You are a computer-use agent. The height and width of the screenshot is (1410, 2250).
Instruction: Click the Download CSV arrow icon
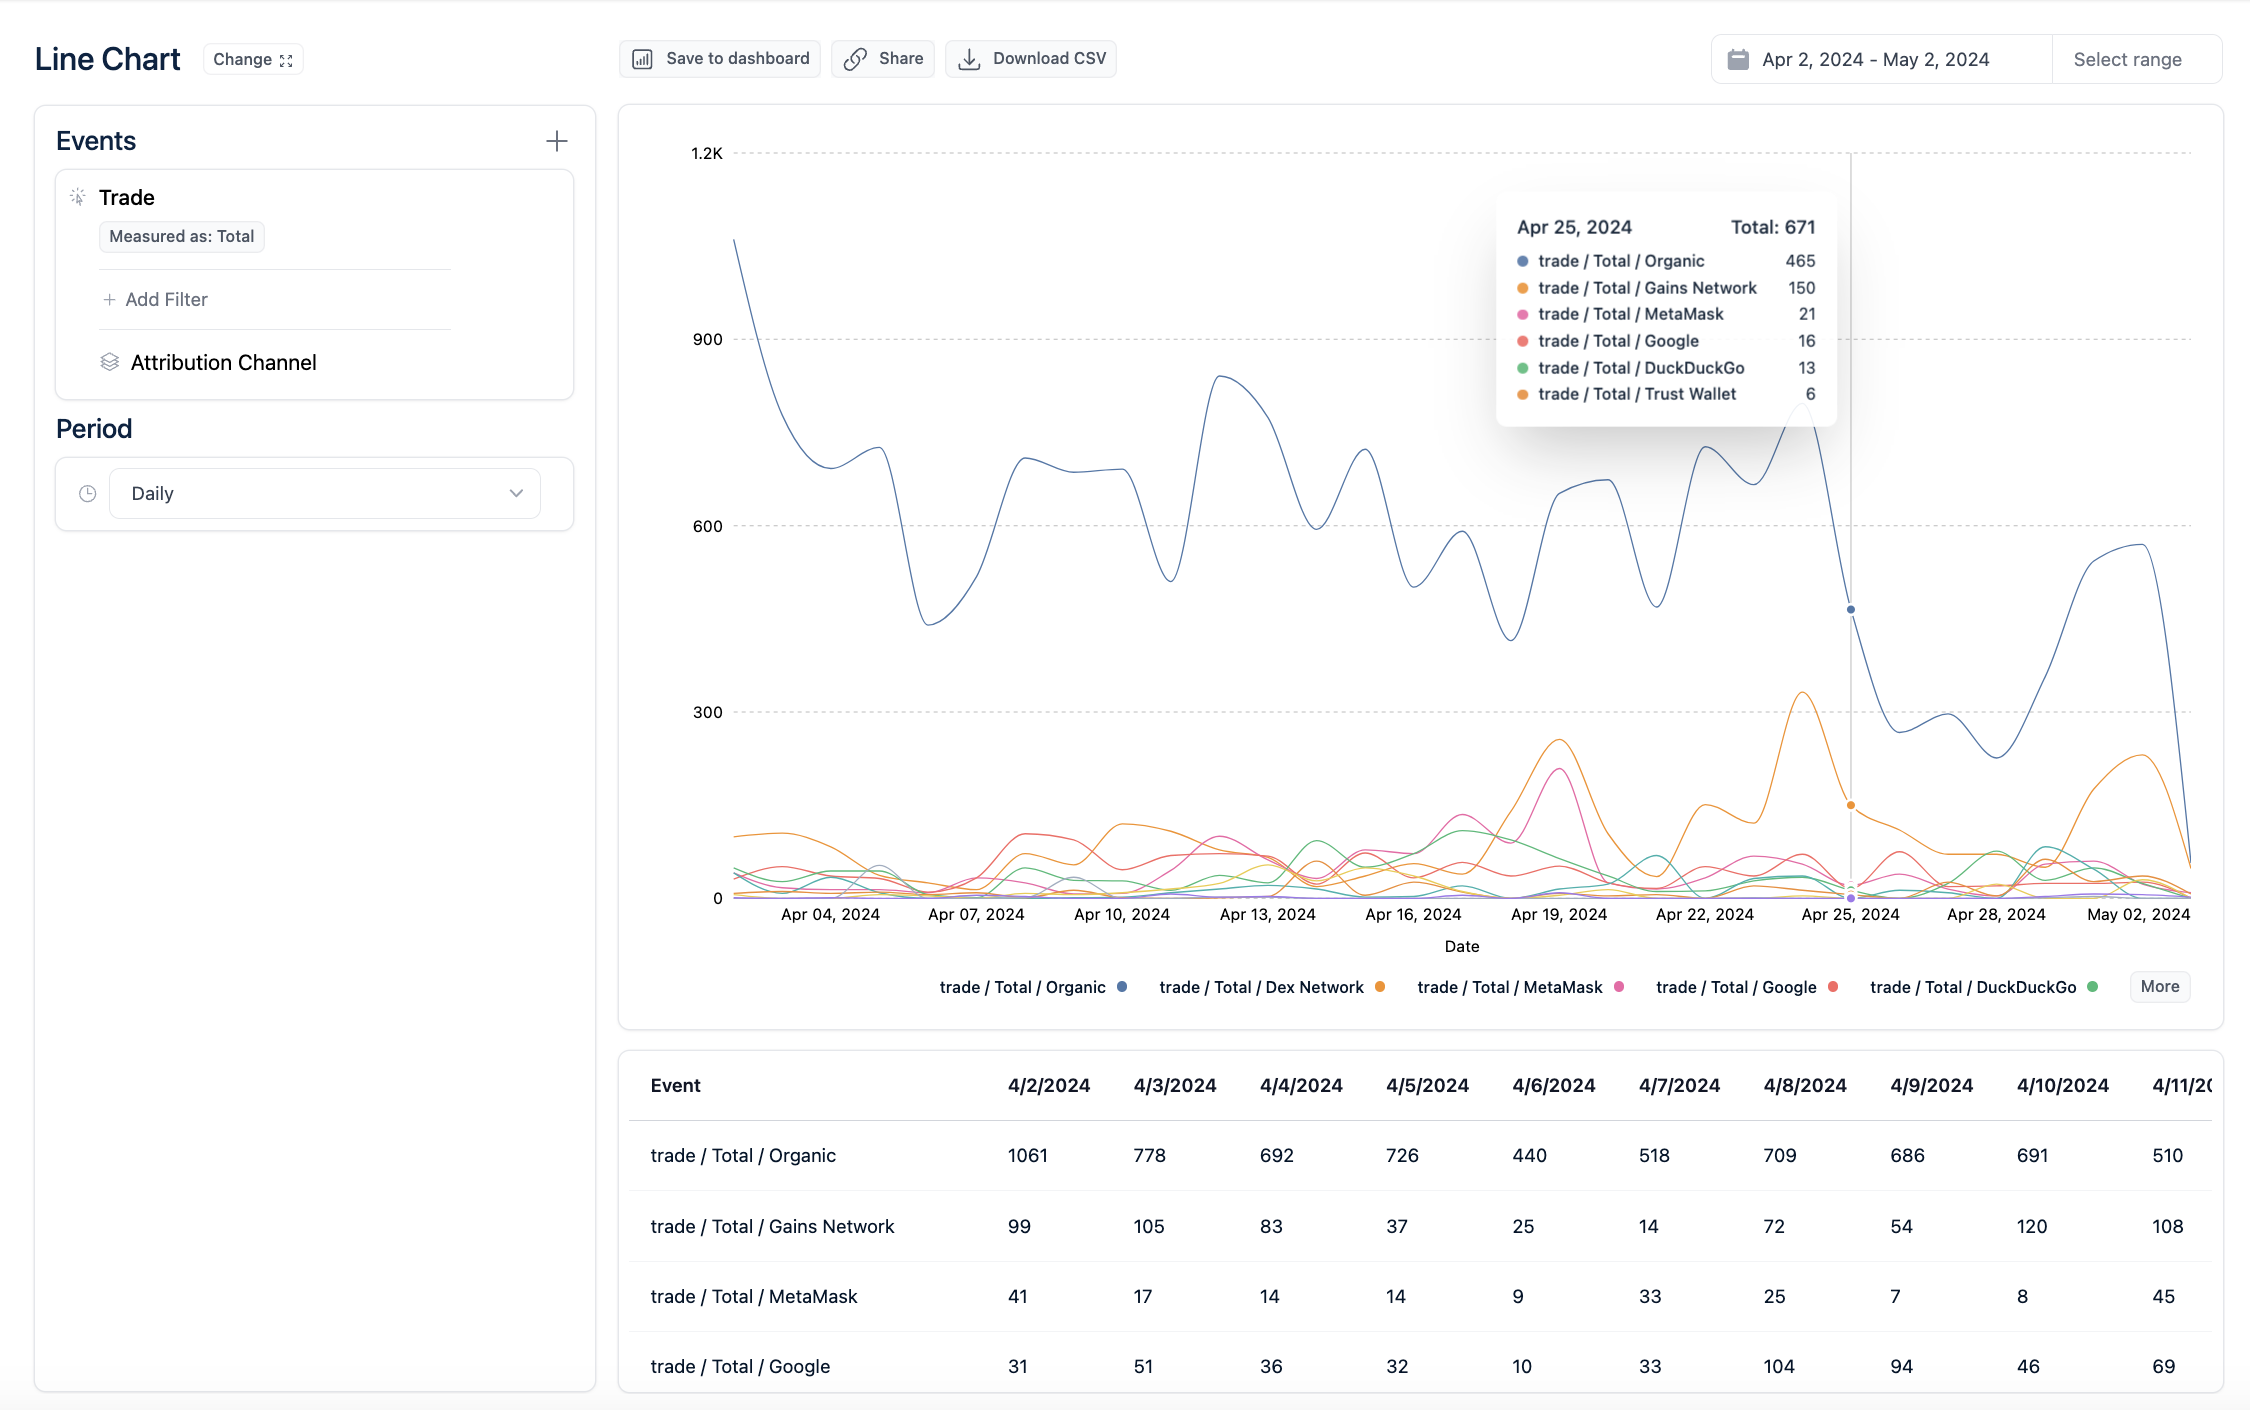click(968, 59)
